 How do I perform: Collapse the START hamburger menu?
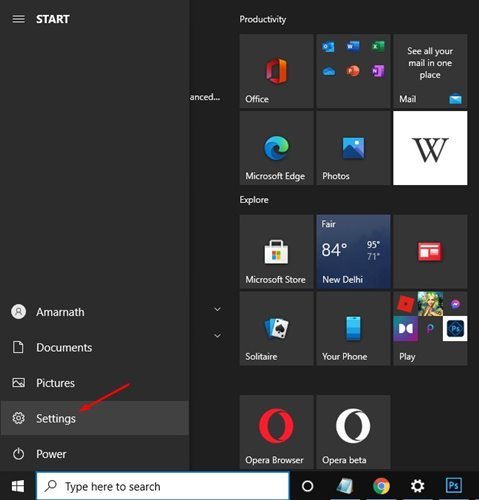(x=18, y=19)
